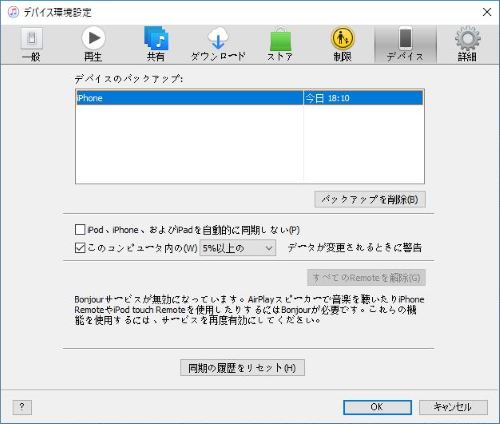This screenshot has height=424, width=500.
Task: Click the 同期の履歴をリセット button
Action: click(242, 368)
